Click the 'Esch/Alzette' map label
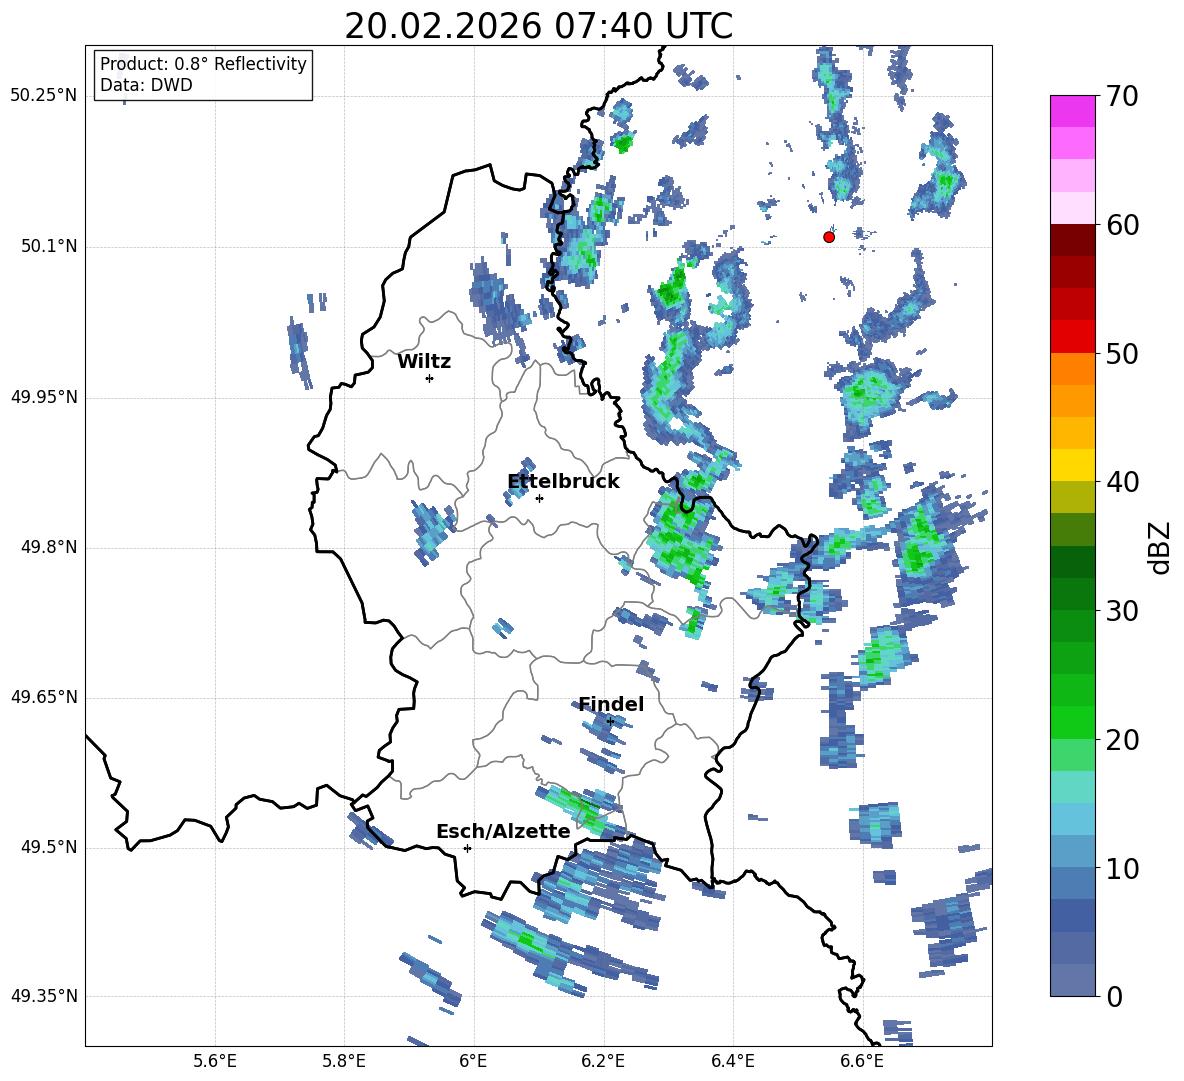The height and width of the screenshot is (1081, 1184). (503, 831)
